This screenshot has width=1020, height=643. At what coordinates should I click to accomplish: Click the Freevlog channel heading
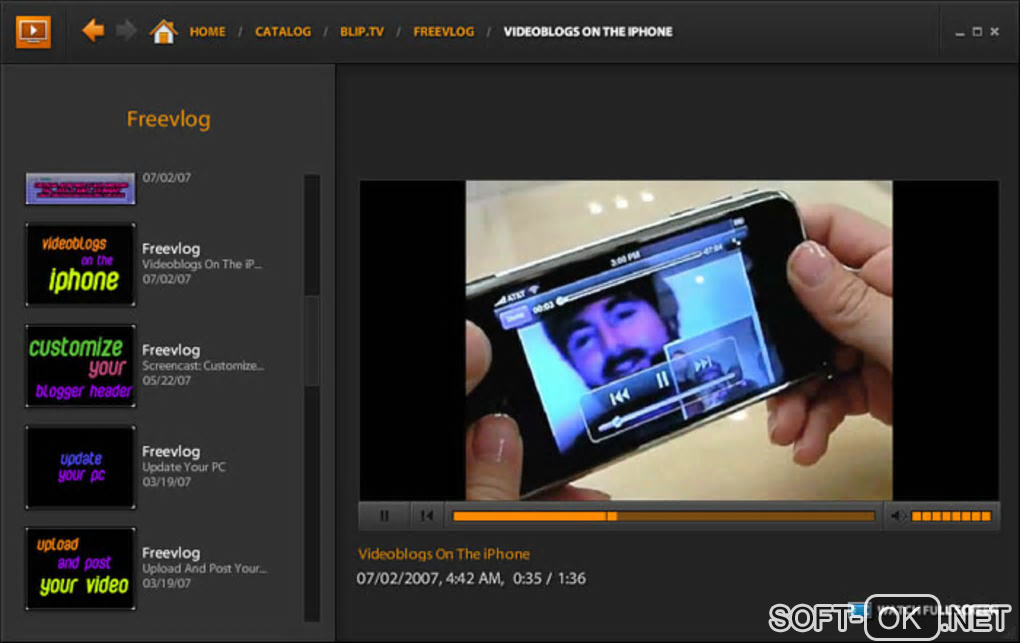coord(168,119)
